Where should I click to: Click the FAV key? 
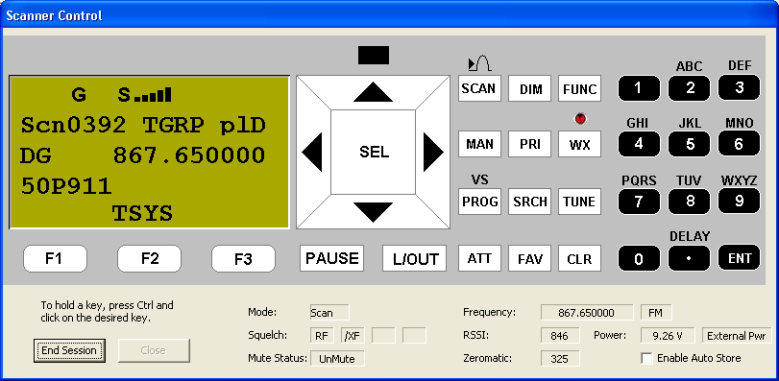point(530,258)
